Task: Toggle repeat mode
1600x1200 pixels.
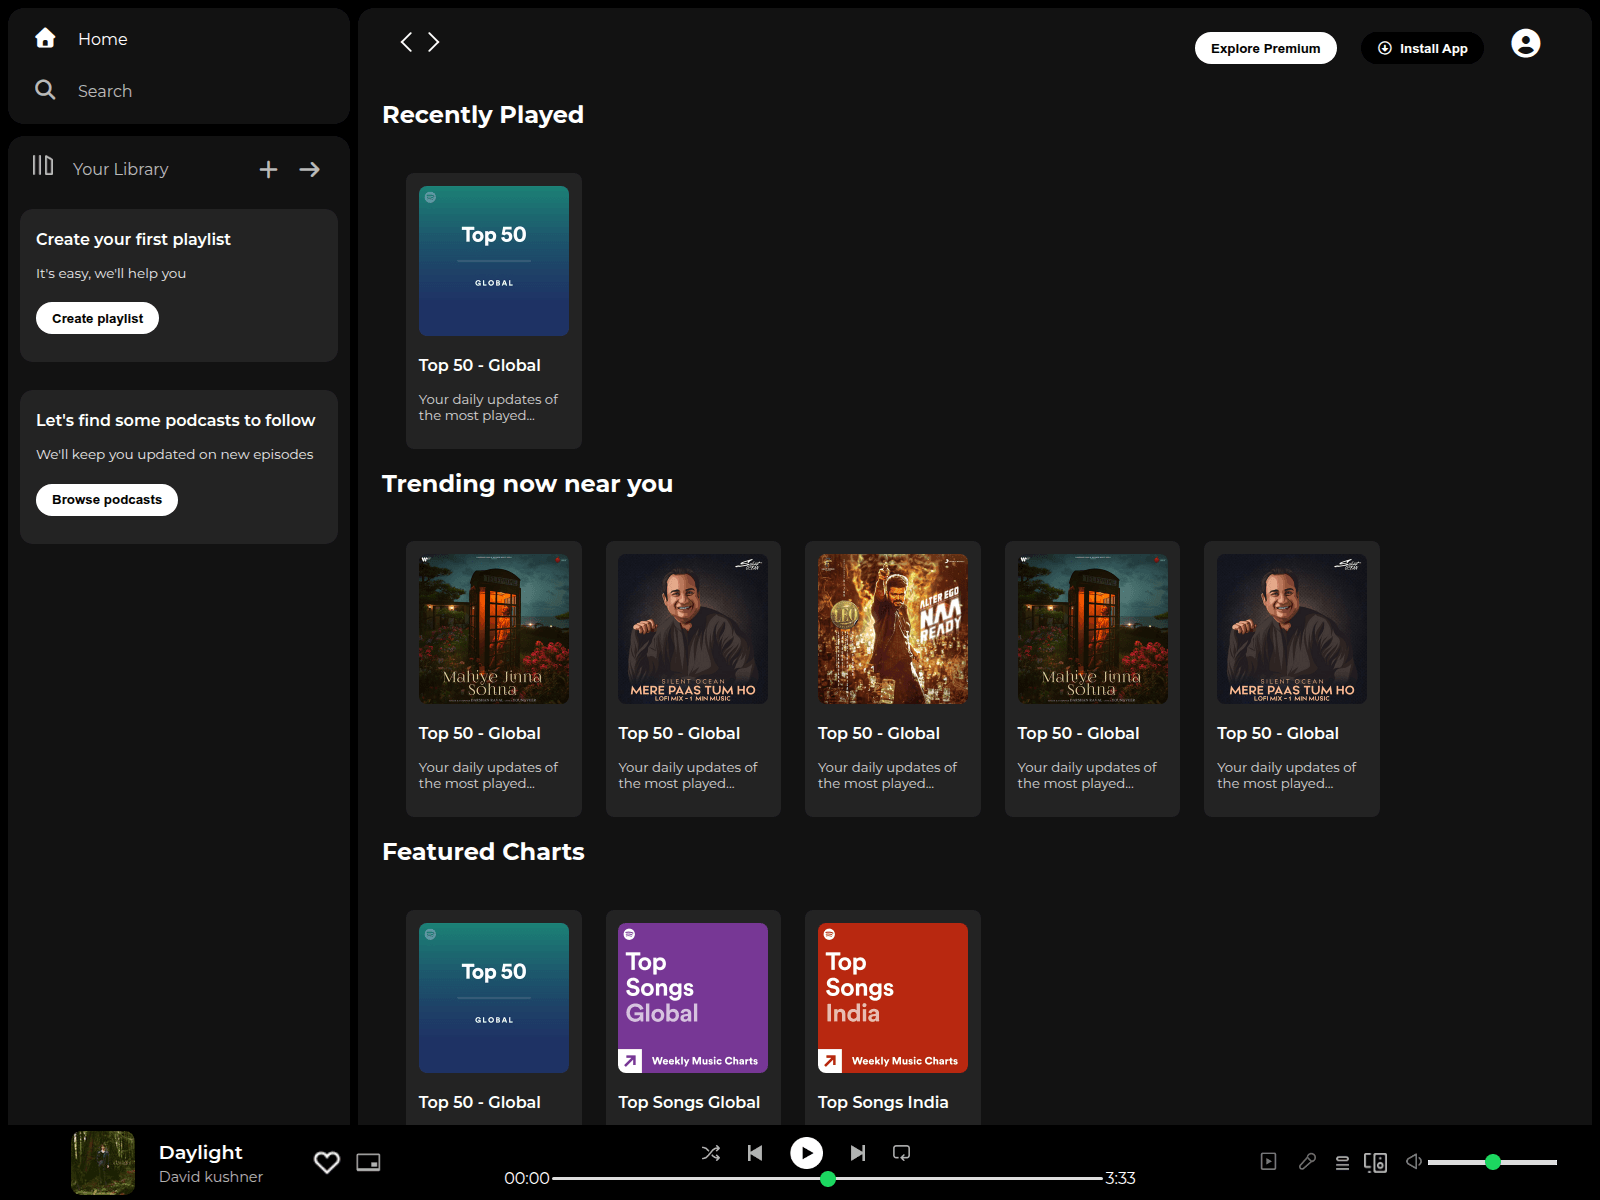Action: point(901,1153)
